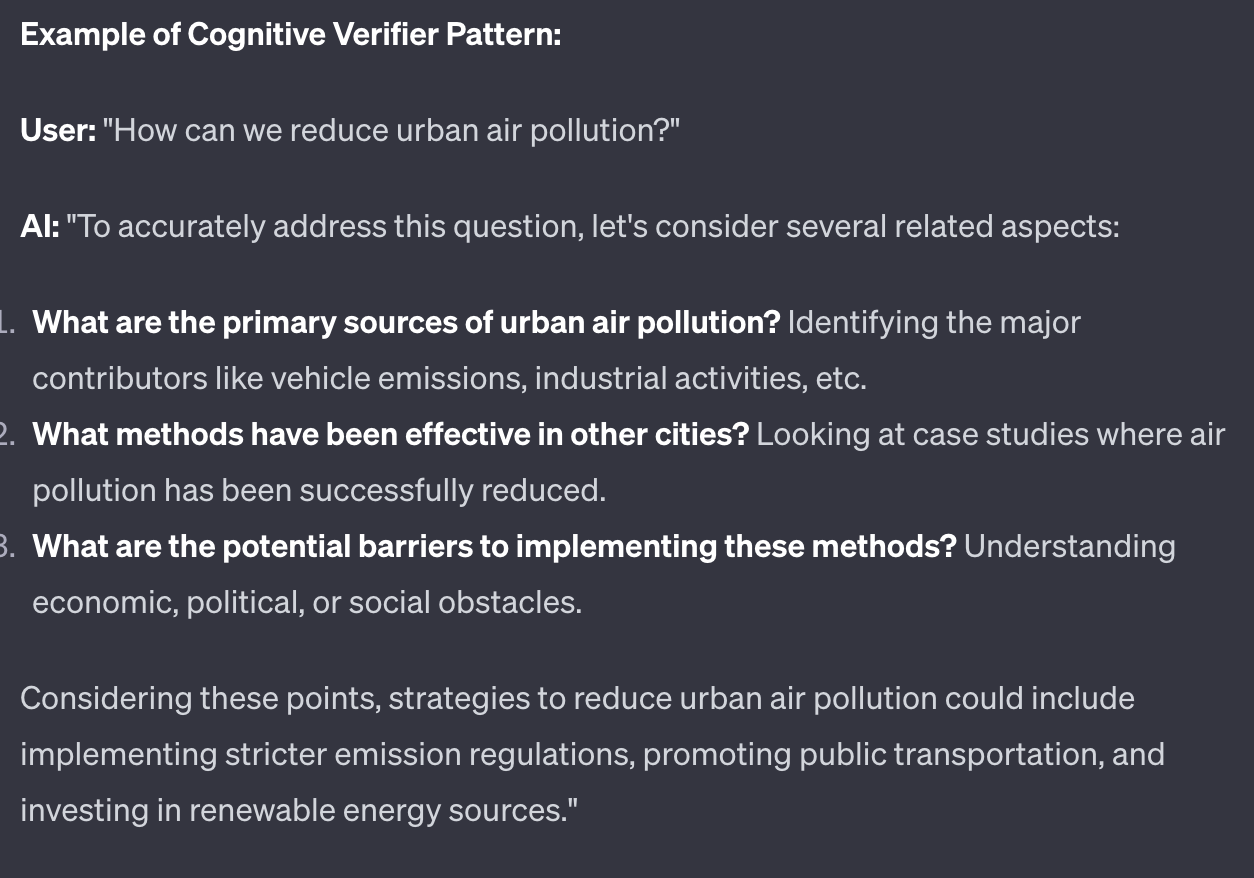Click the closing line 'investing in renewable energy sources.'
This screenshot has height=878, width=1254.
[299, 810]
